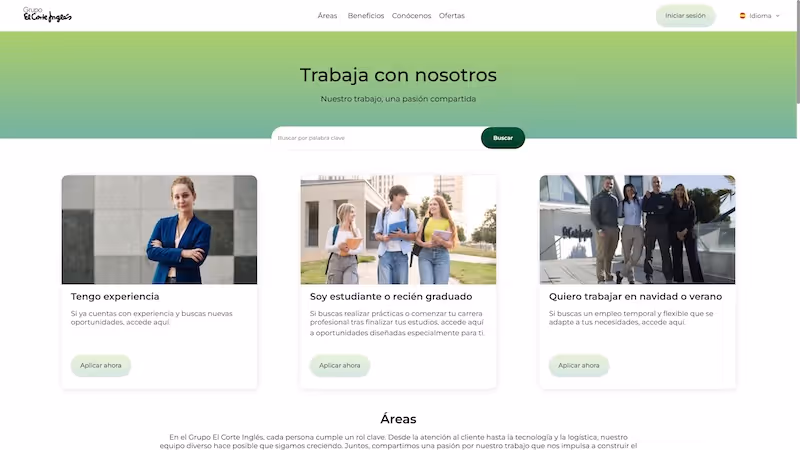Viewport: 800px width, 450px height.
Task: Apply now under Quiero trabajar en navidad o verano
Action: (579, 365)
